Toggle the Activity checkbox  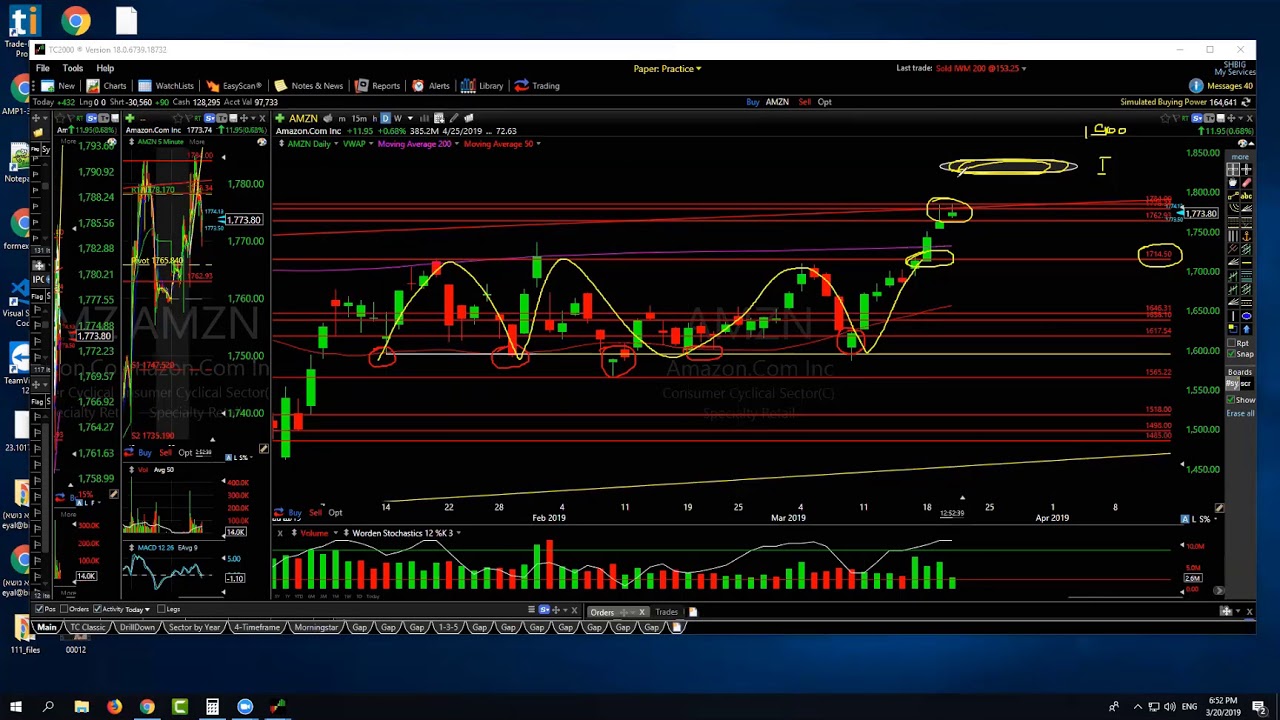(x=97, y=609)
